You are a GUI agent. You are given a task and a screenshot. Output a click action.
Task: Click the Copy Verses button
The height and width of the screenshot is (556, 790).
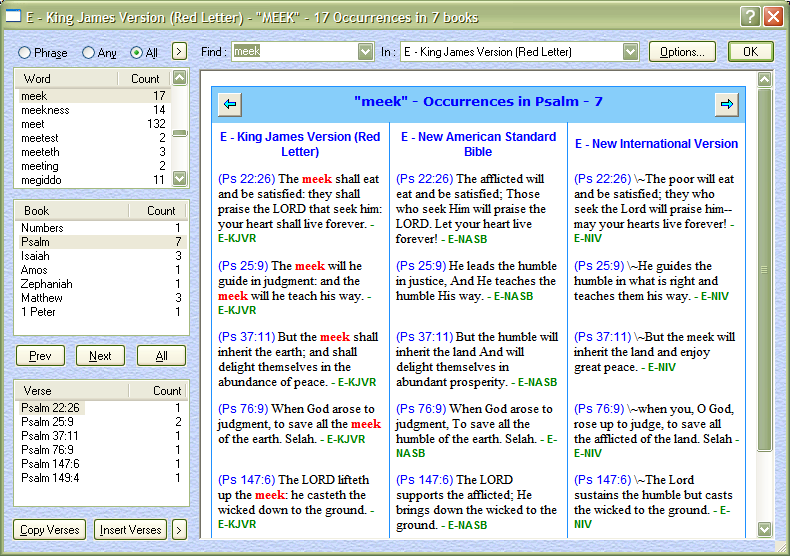49,529
